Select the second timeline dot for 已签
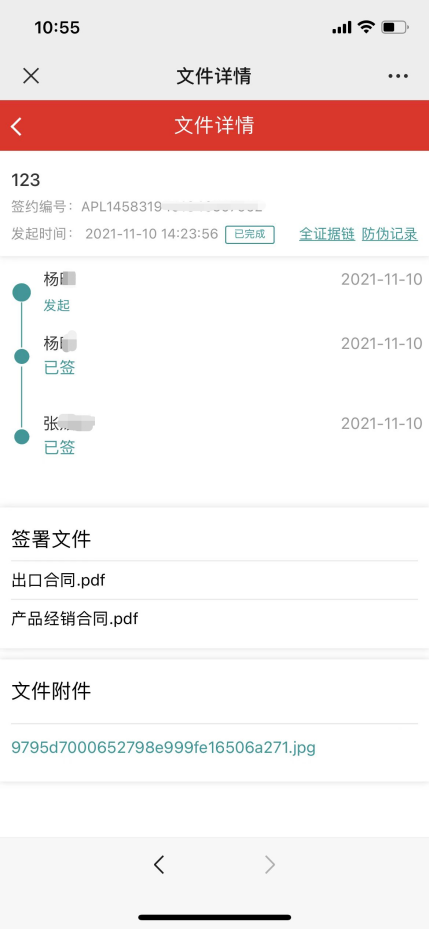This screenshot has height=930, width=430. click(22, 356)
